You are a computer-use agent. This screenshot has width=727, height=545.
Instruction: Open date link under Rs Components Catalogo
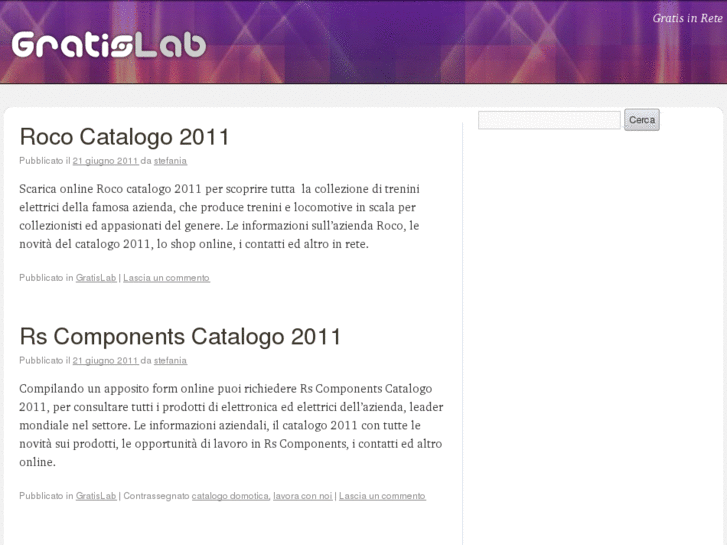[105, 360]
